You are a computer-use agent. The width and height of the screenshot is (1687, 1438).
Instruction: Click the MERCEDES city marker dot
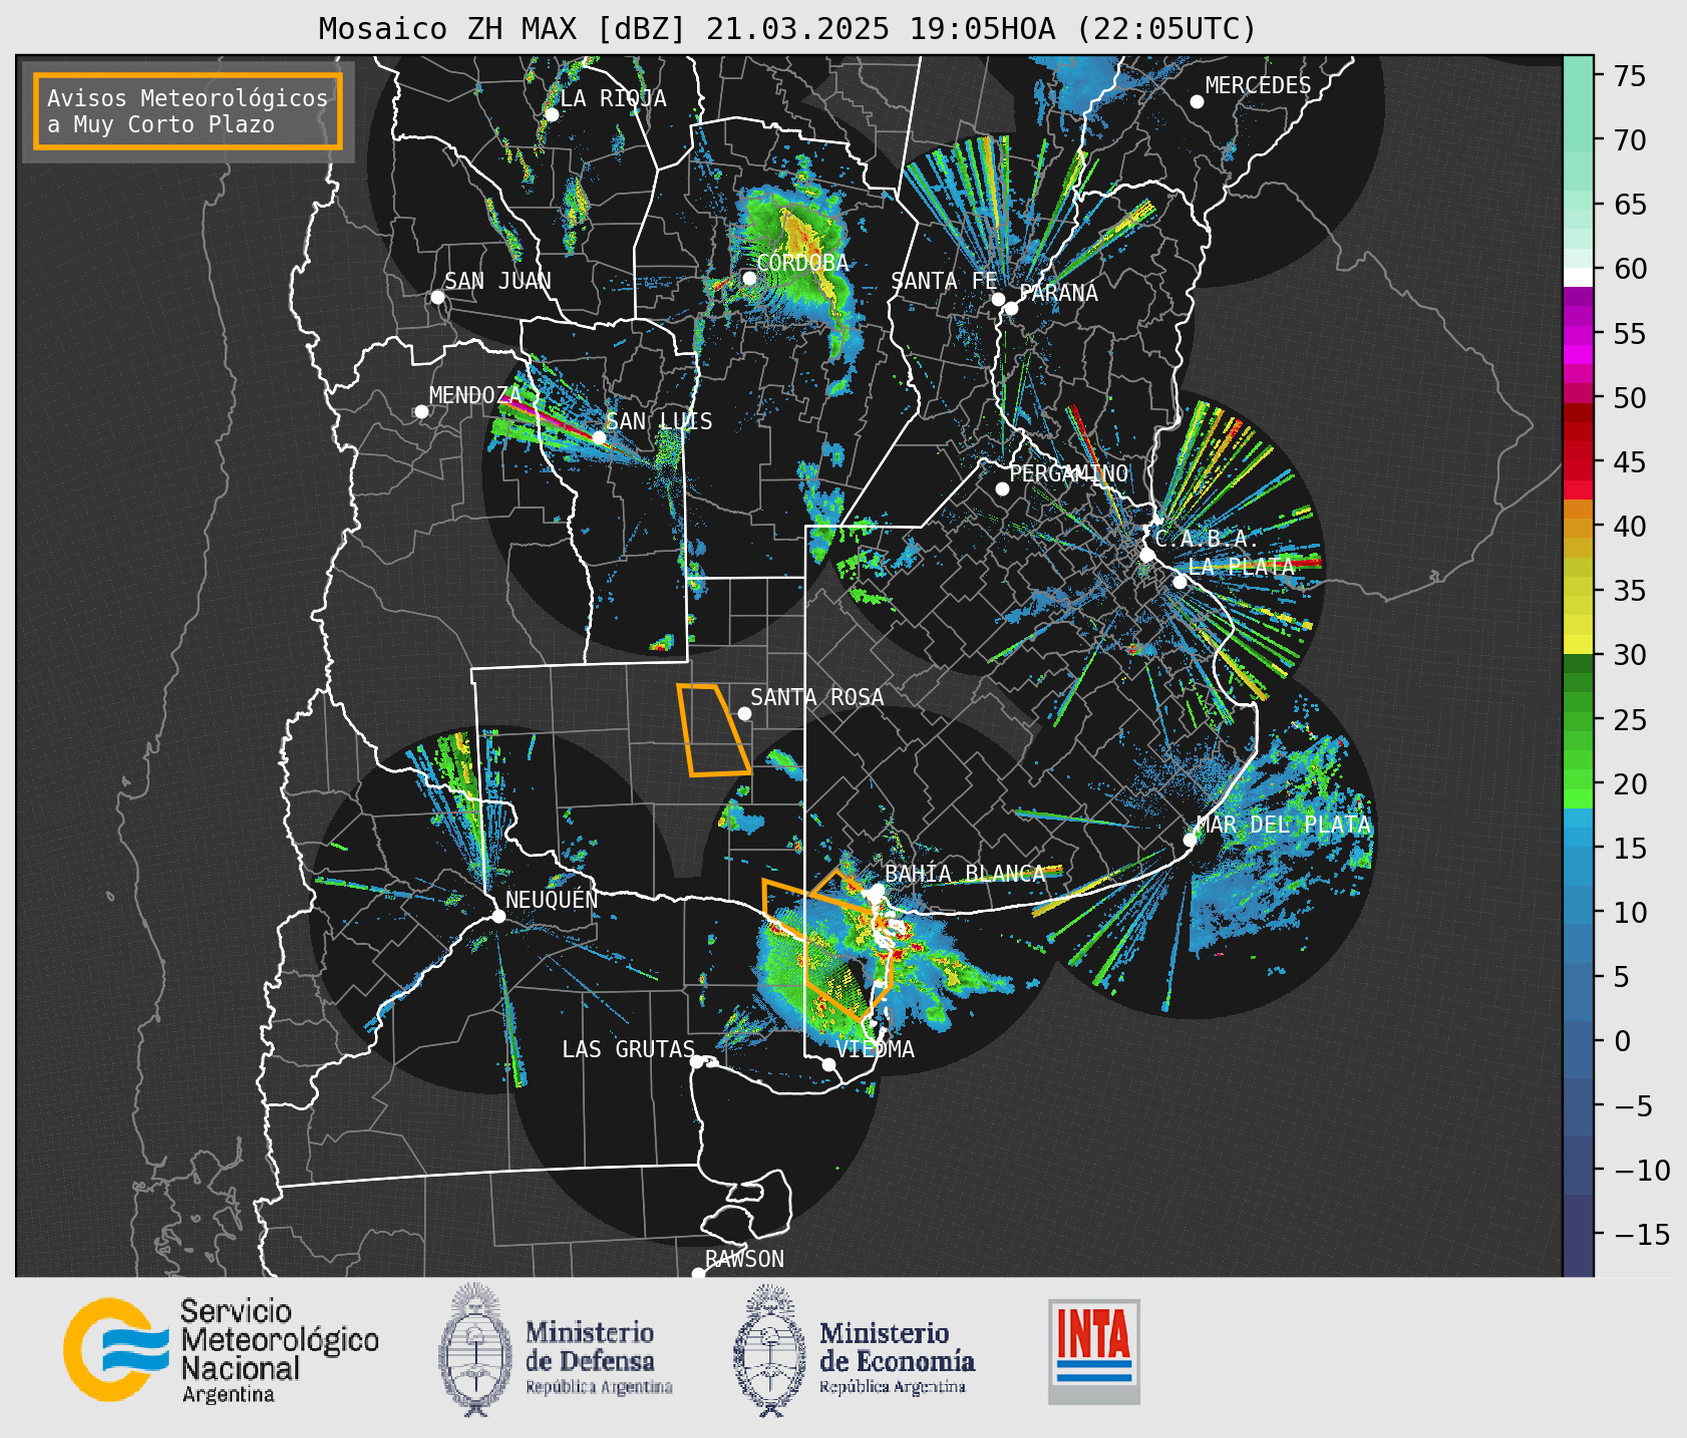click(x=1197, y=102)
